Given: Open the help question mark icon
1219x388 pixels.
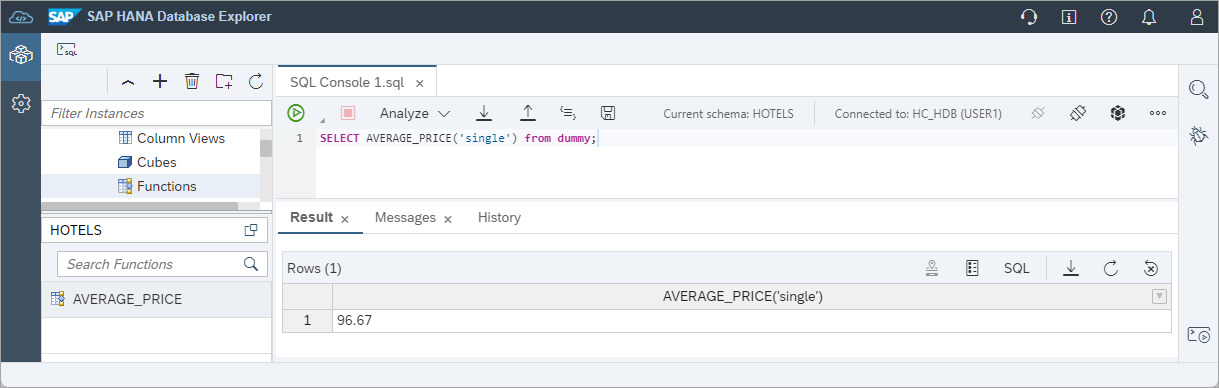Looking at the screenshot, I should 1108,17.
